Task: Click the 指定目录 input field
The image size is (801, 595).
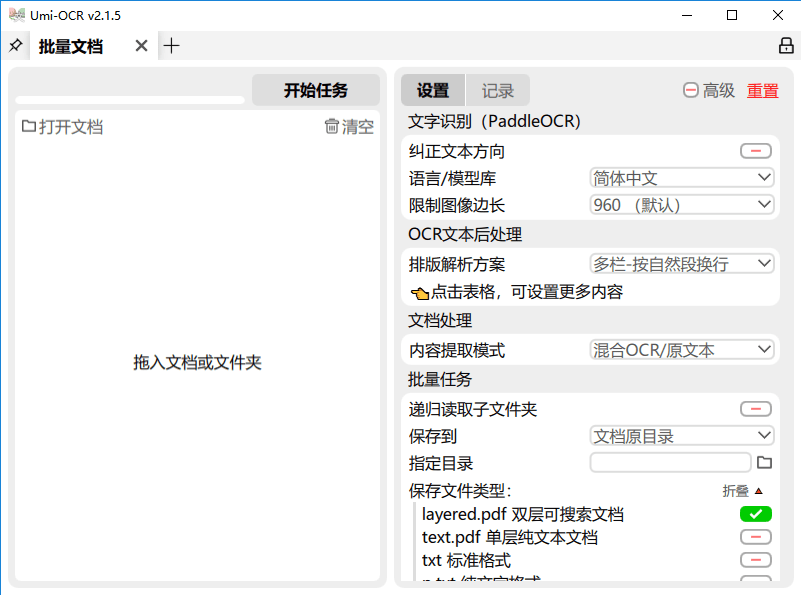Action: pos(670,462)
